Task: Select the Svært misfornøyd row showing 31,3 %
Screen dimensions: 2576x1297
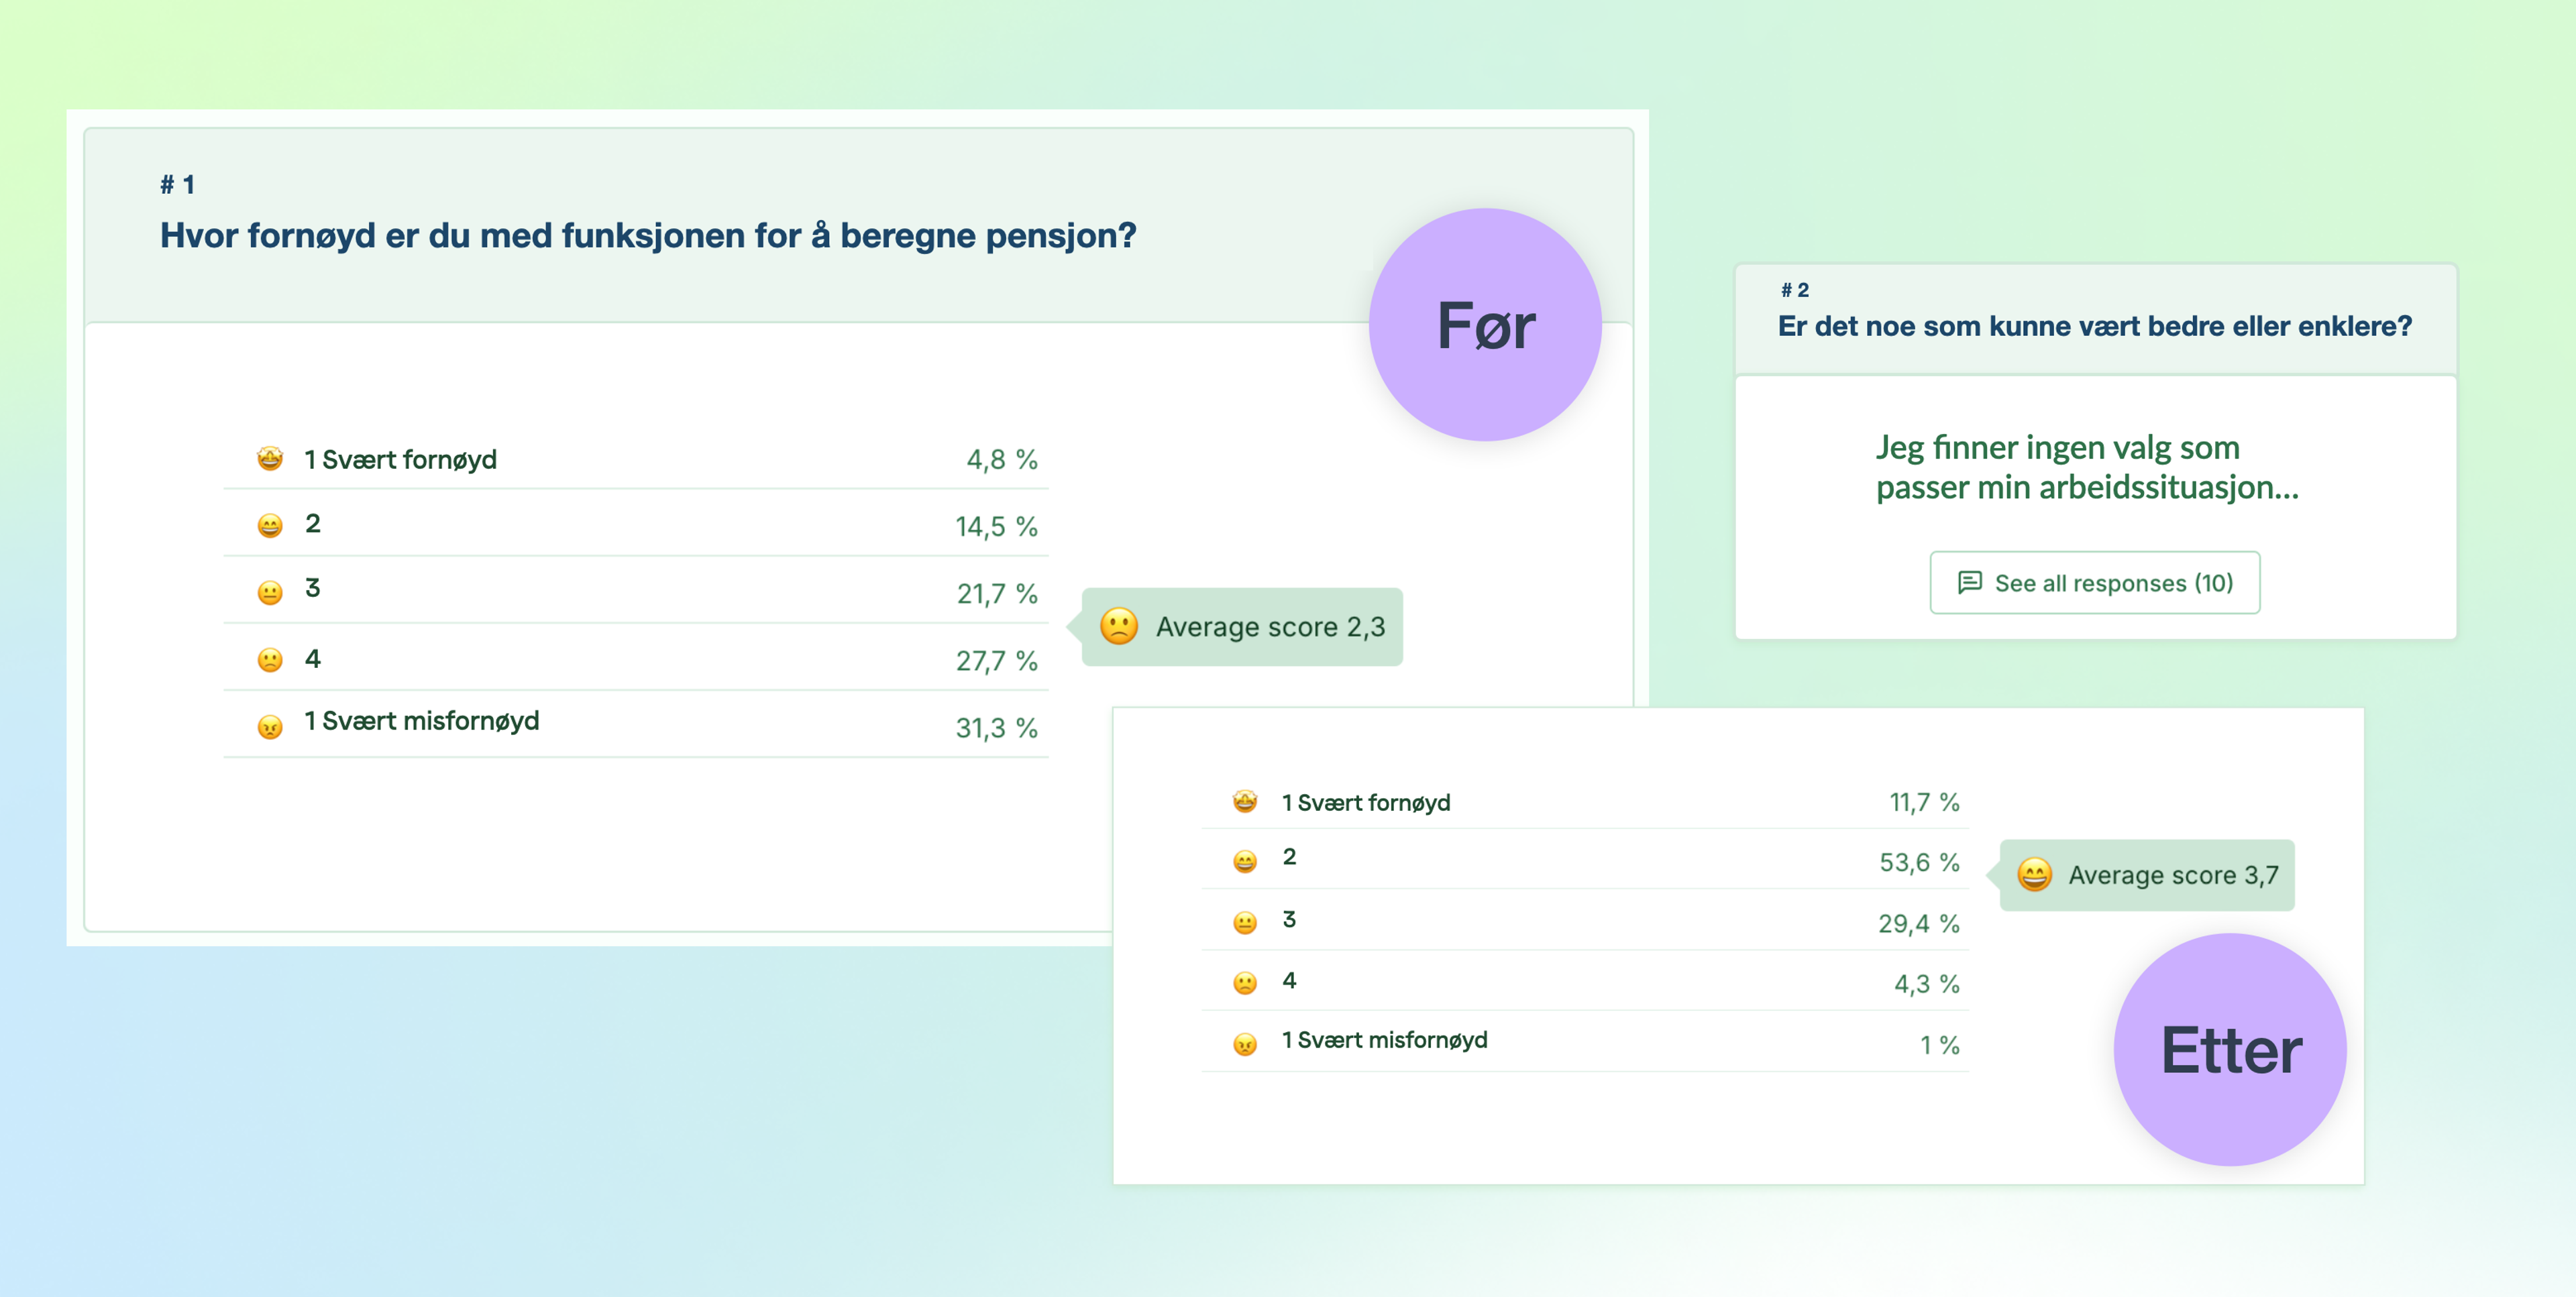Action: [x=636, y=724]
